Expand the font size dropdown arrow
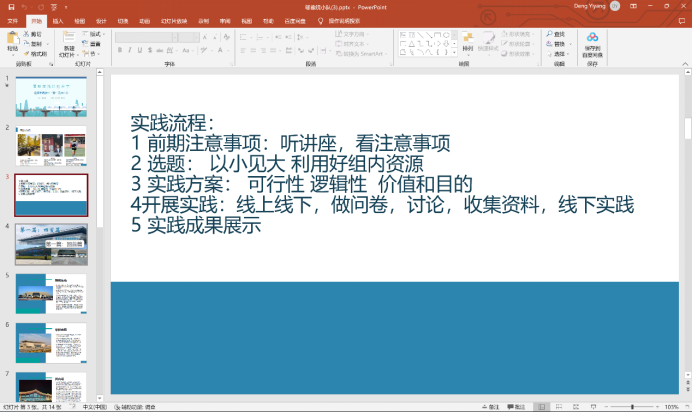693x413 pixels. coord(195,38)
